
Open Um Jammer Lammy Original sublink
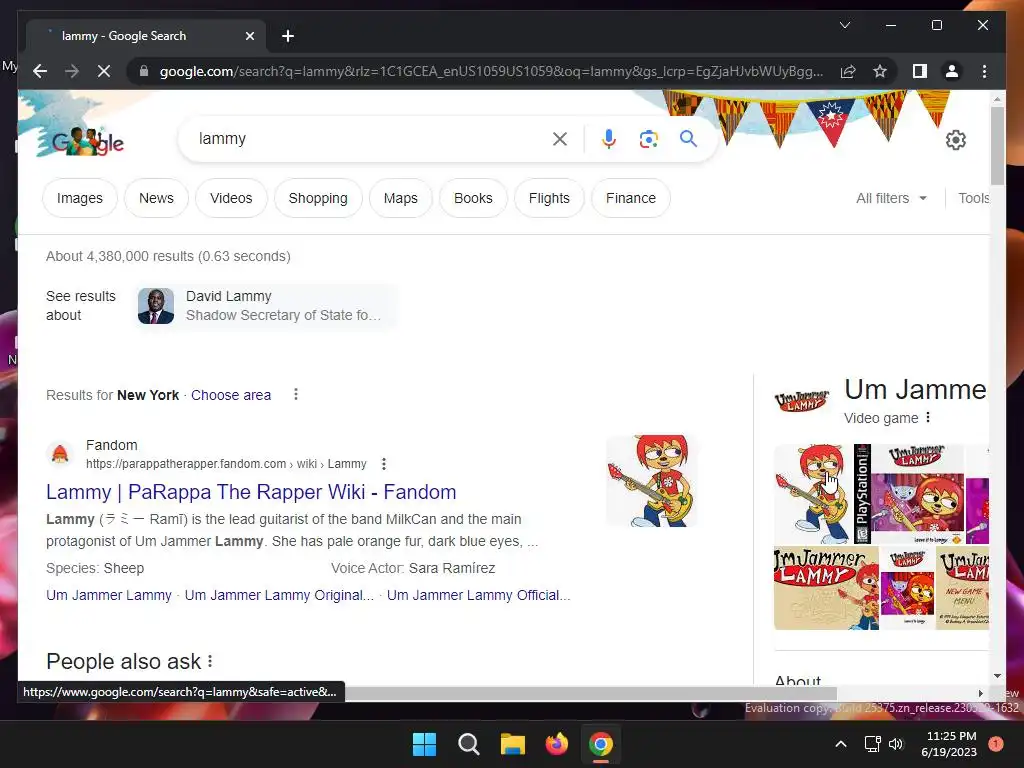(280, 595)
